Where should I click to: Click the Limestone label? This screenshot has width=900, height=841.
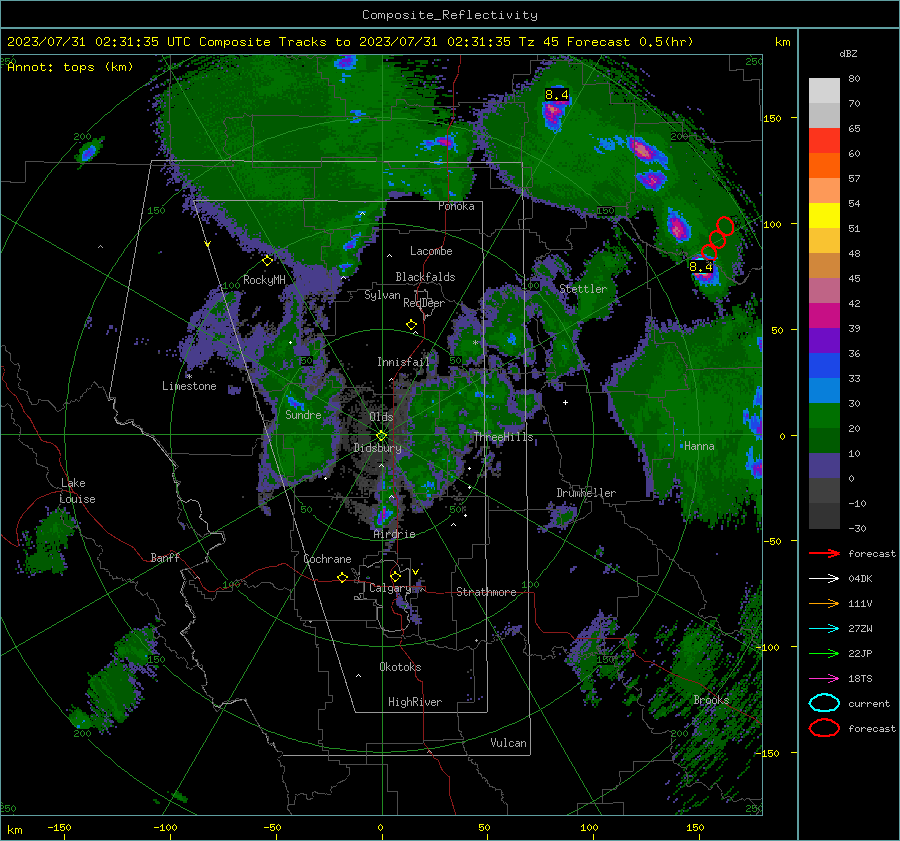click(189, 386)
